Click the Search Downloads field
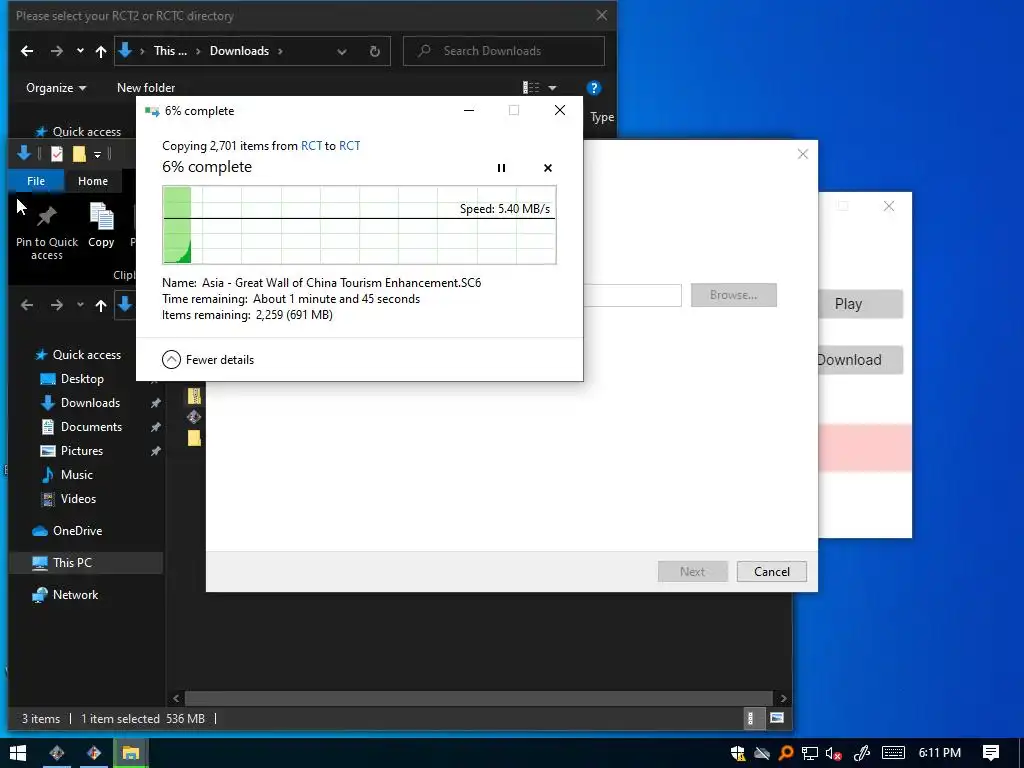The width and height of the screenshot is (1024, 768). pyautogui.click(x=504, y=51)
